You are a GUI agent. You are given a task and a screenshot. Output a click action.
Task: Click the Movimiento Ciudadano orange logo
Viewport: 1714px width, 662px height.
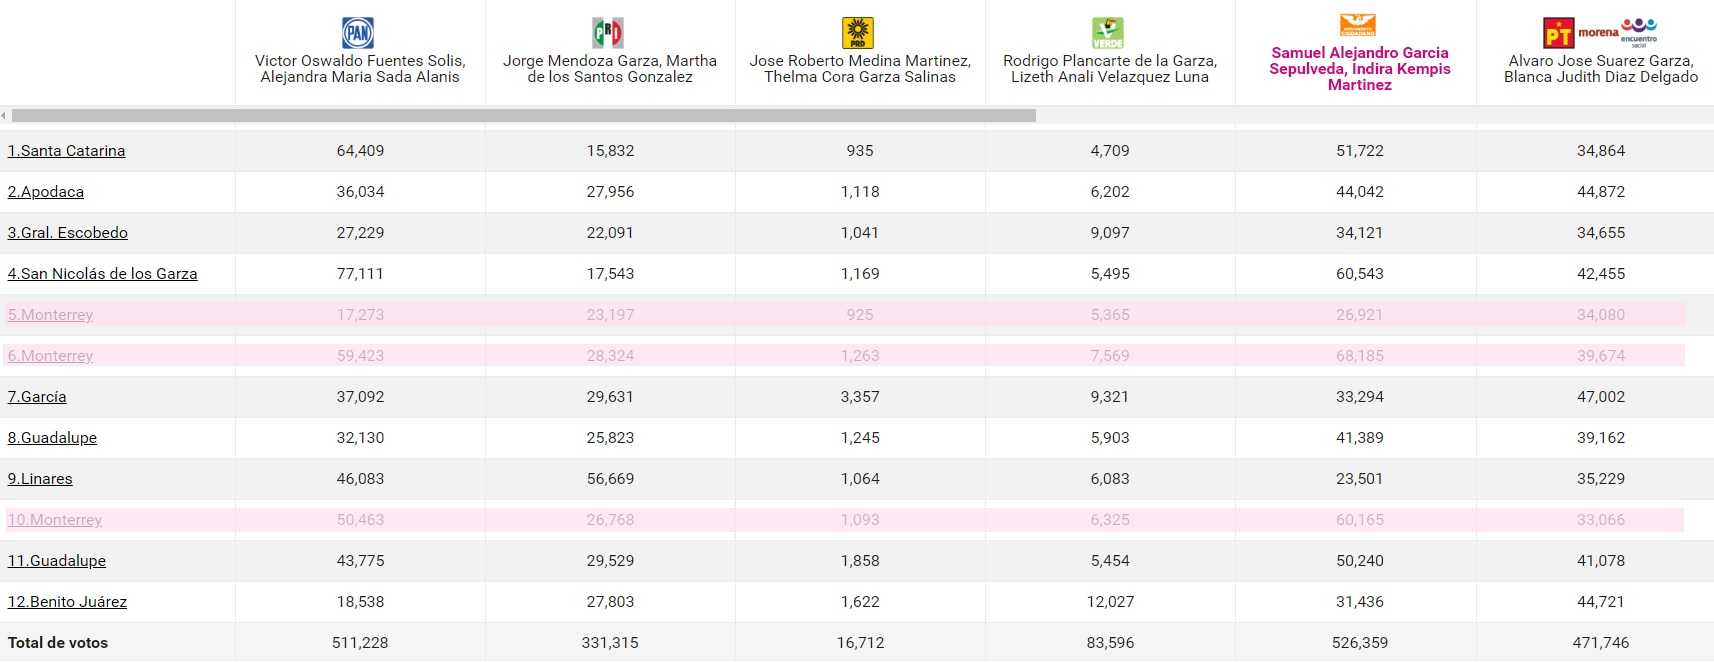pos(1358,25)
